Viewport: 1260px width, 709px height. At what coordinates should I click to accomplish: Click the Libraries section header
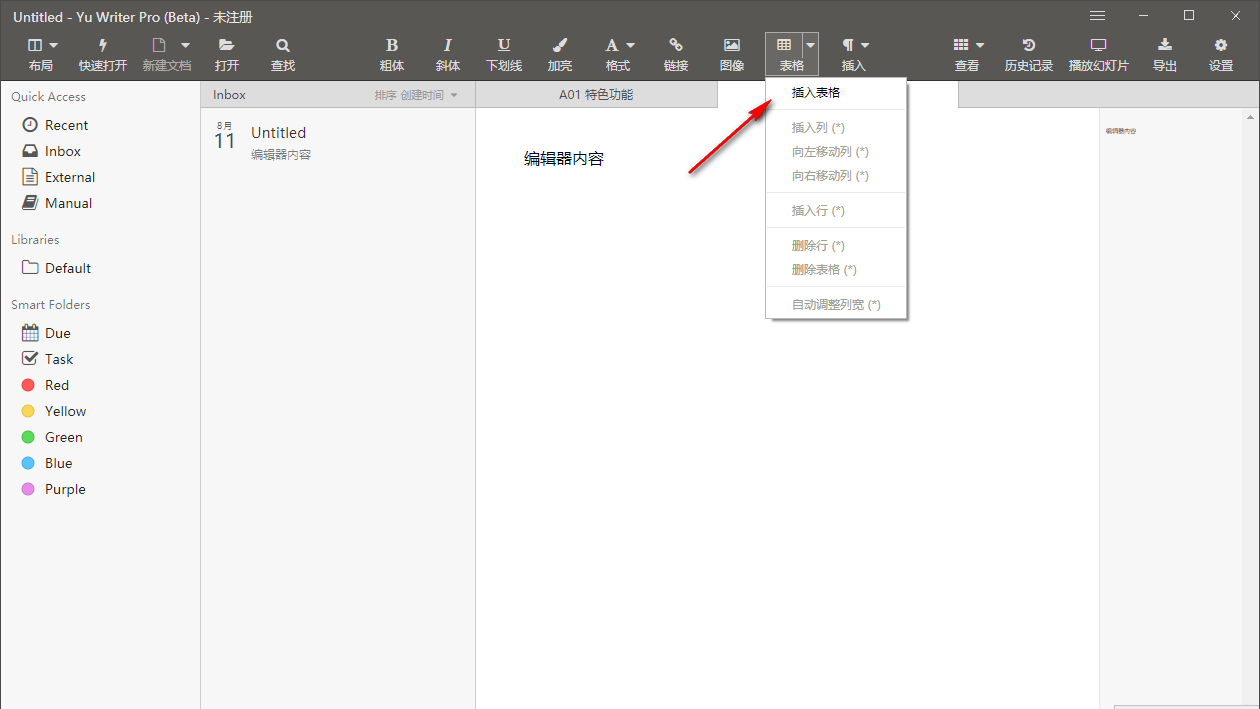(35, 240)
